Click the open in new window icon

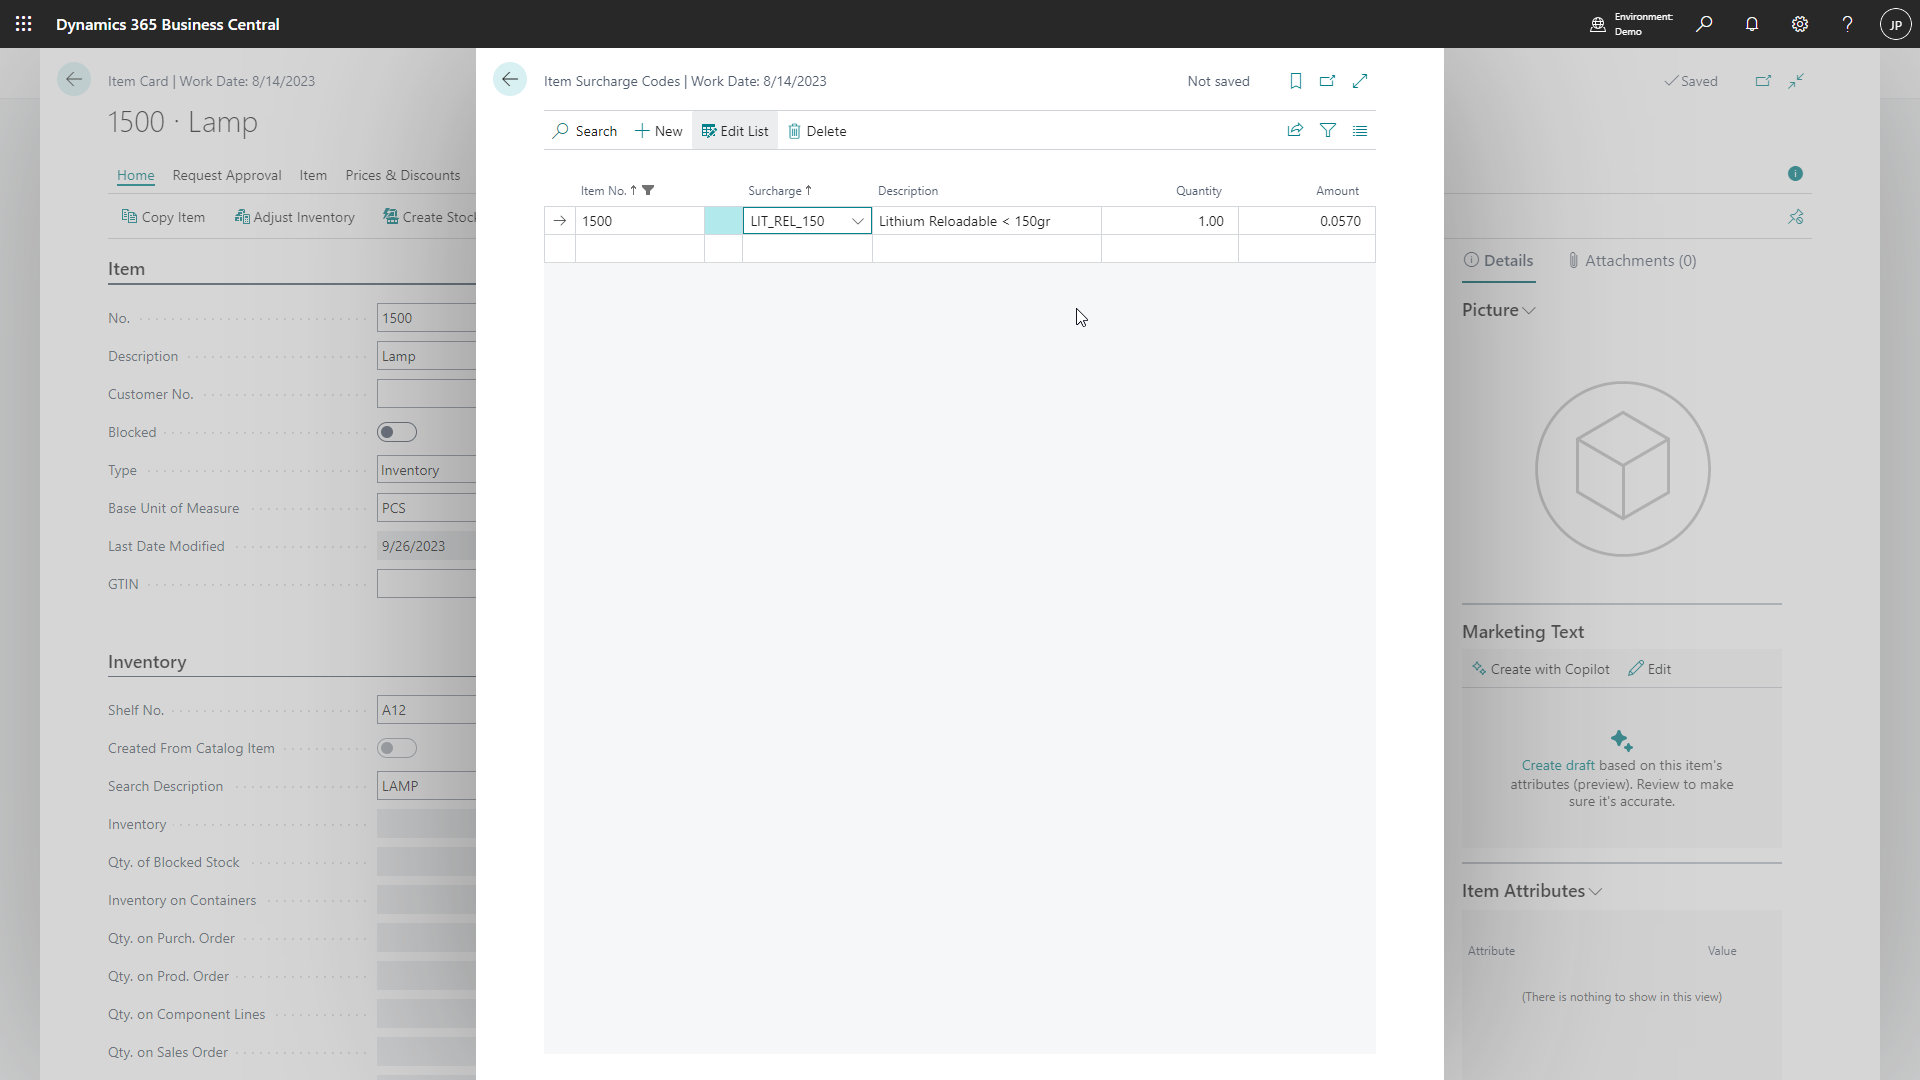[x=1327, y=80]
